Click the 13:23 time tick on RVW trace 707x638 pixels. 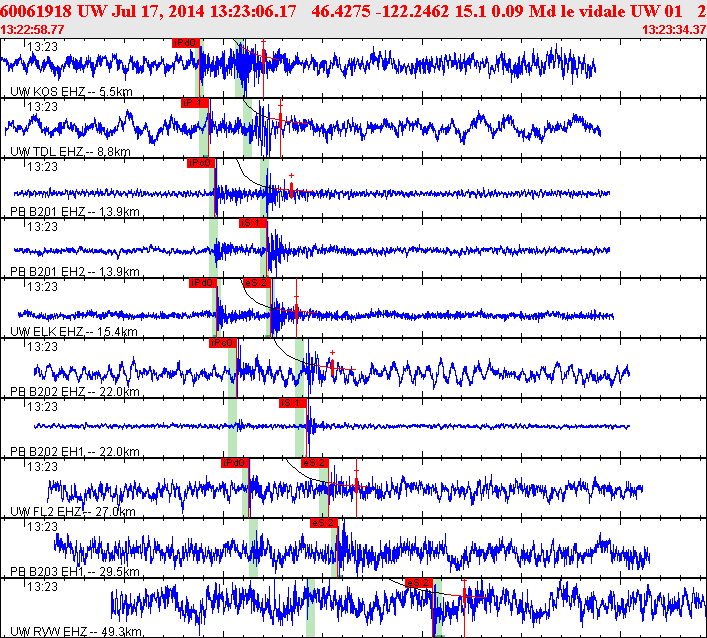tap(42, 587)
